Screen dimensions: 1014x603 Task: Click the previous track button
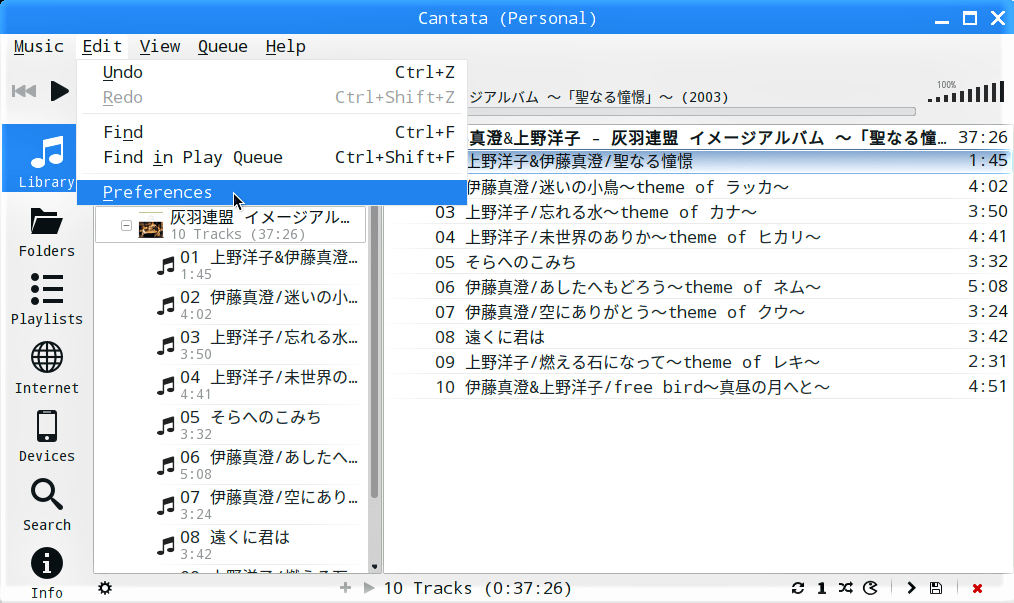tap(24, 91)
